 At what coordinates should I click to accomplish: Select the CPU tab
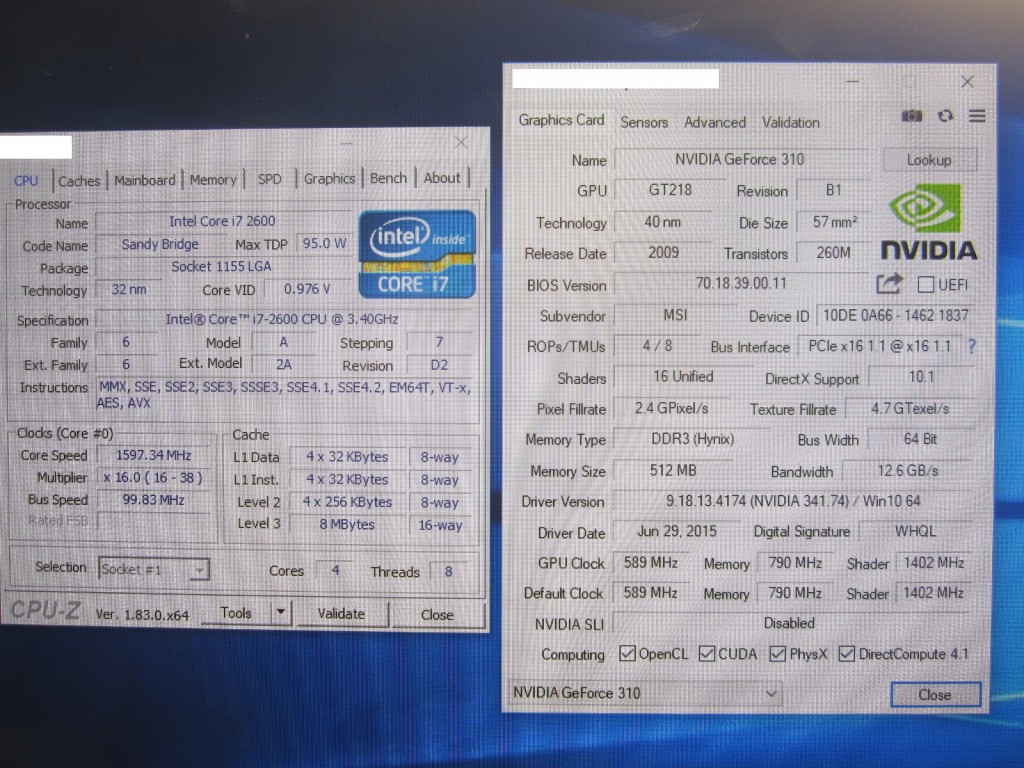point(26,181)
